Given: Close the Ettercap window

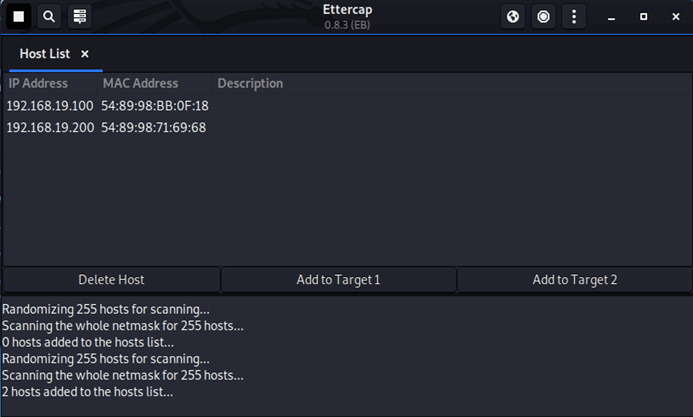Looking at the screenshot, I should (x=676, y=17).
